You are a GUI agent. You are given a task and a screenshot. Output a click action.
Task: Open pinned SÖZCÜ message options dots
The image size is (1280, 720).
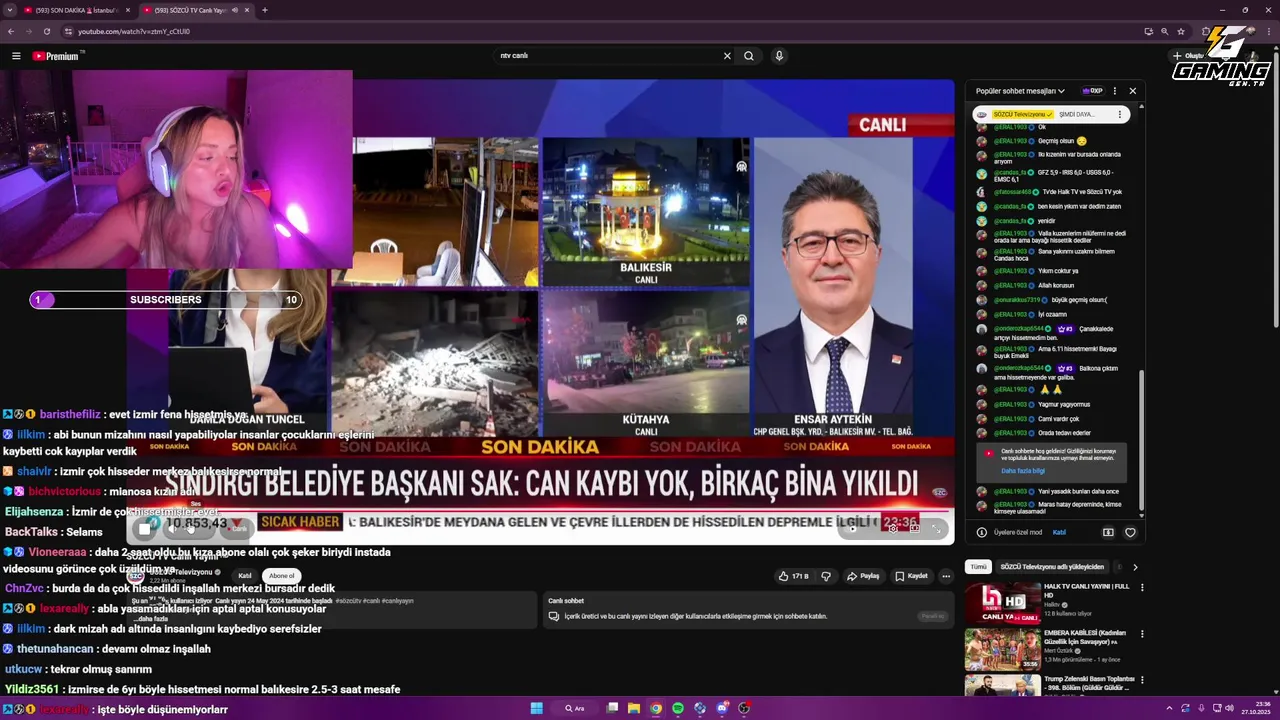1121,114
